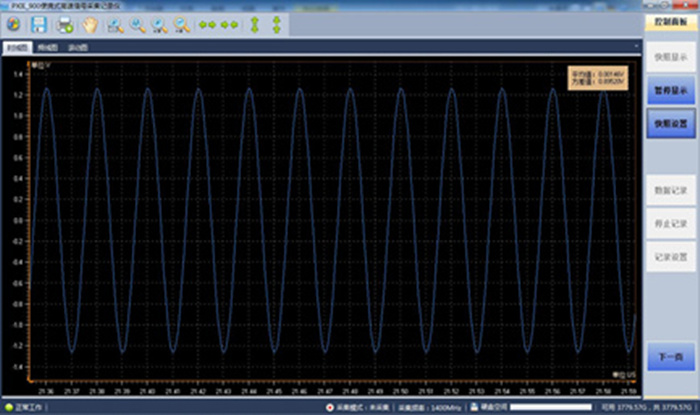
Task: Select the hand pan tool
Action: coord(89,24)
